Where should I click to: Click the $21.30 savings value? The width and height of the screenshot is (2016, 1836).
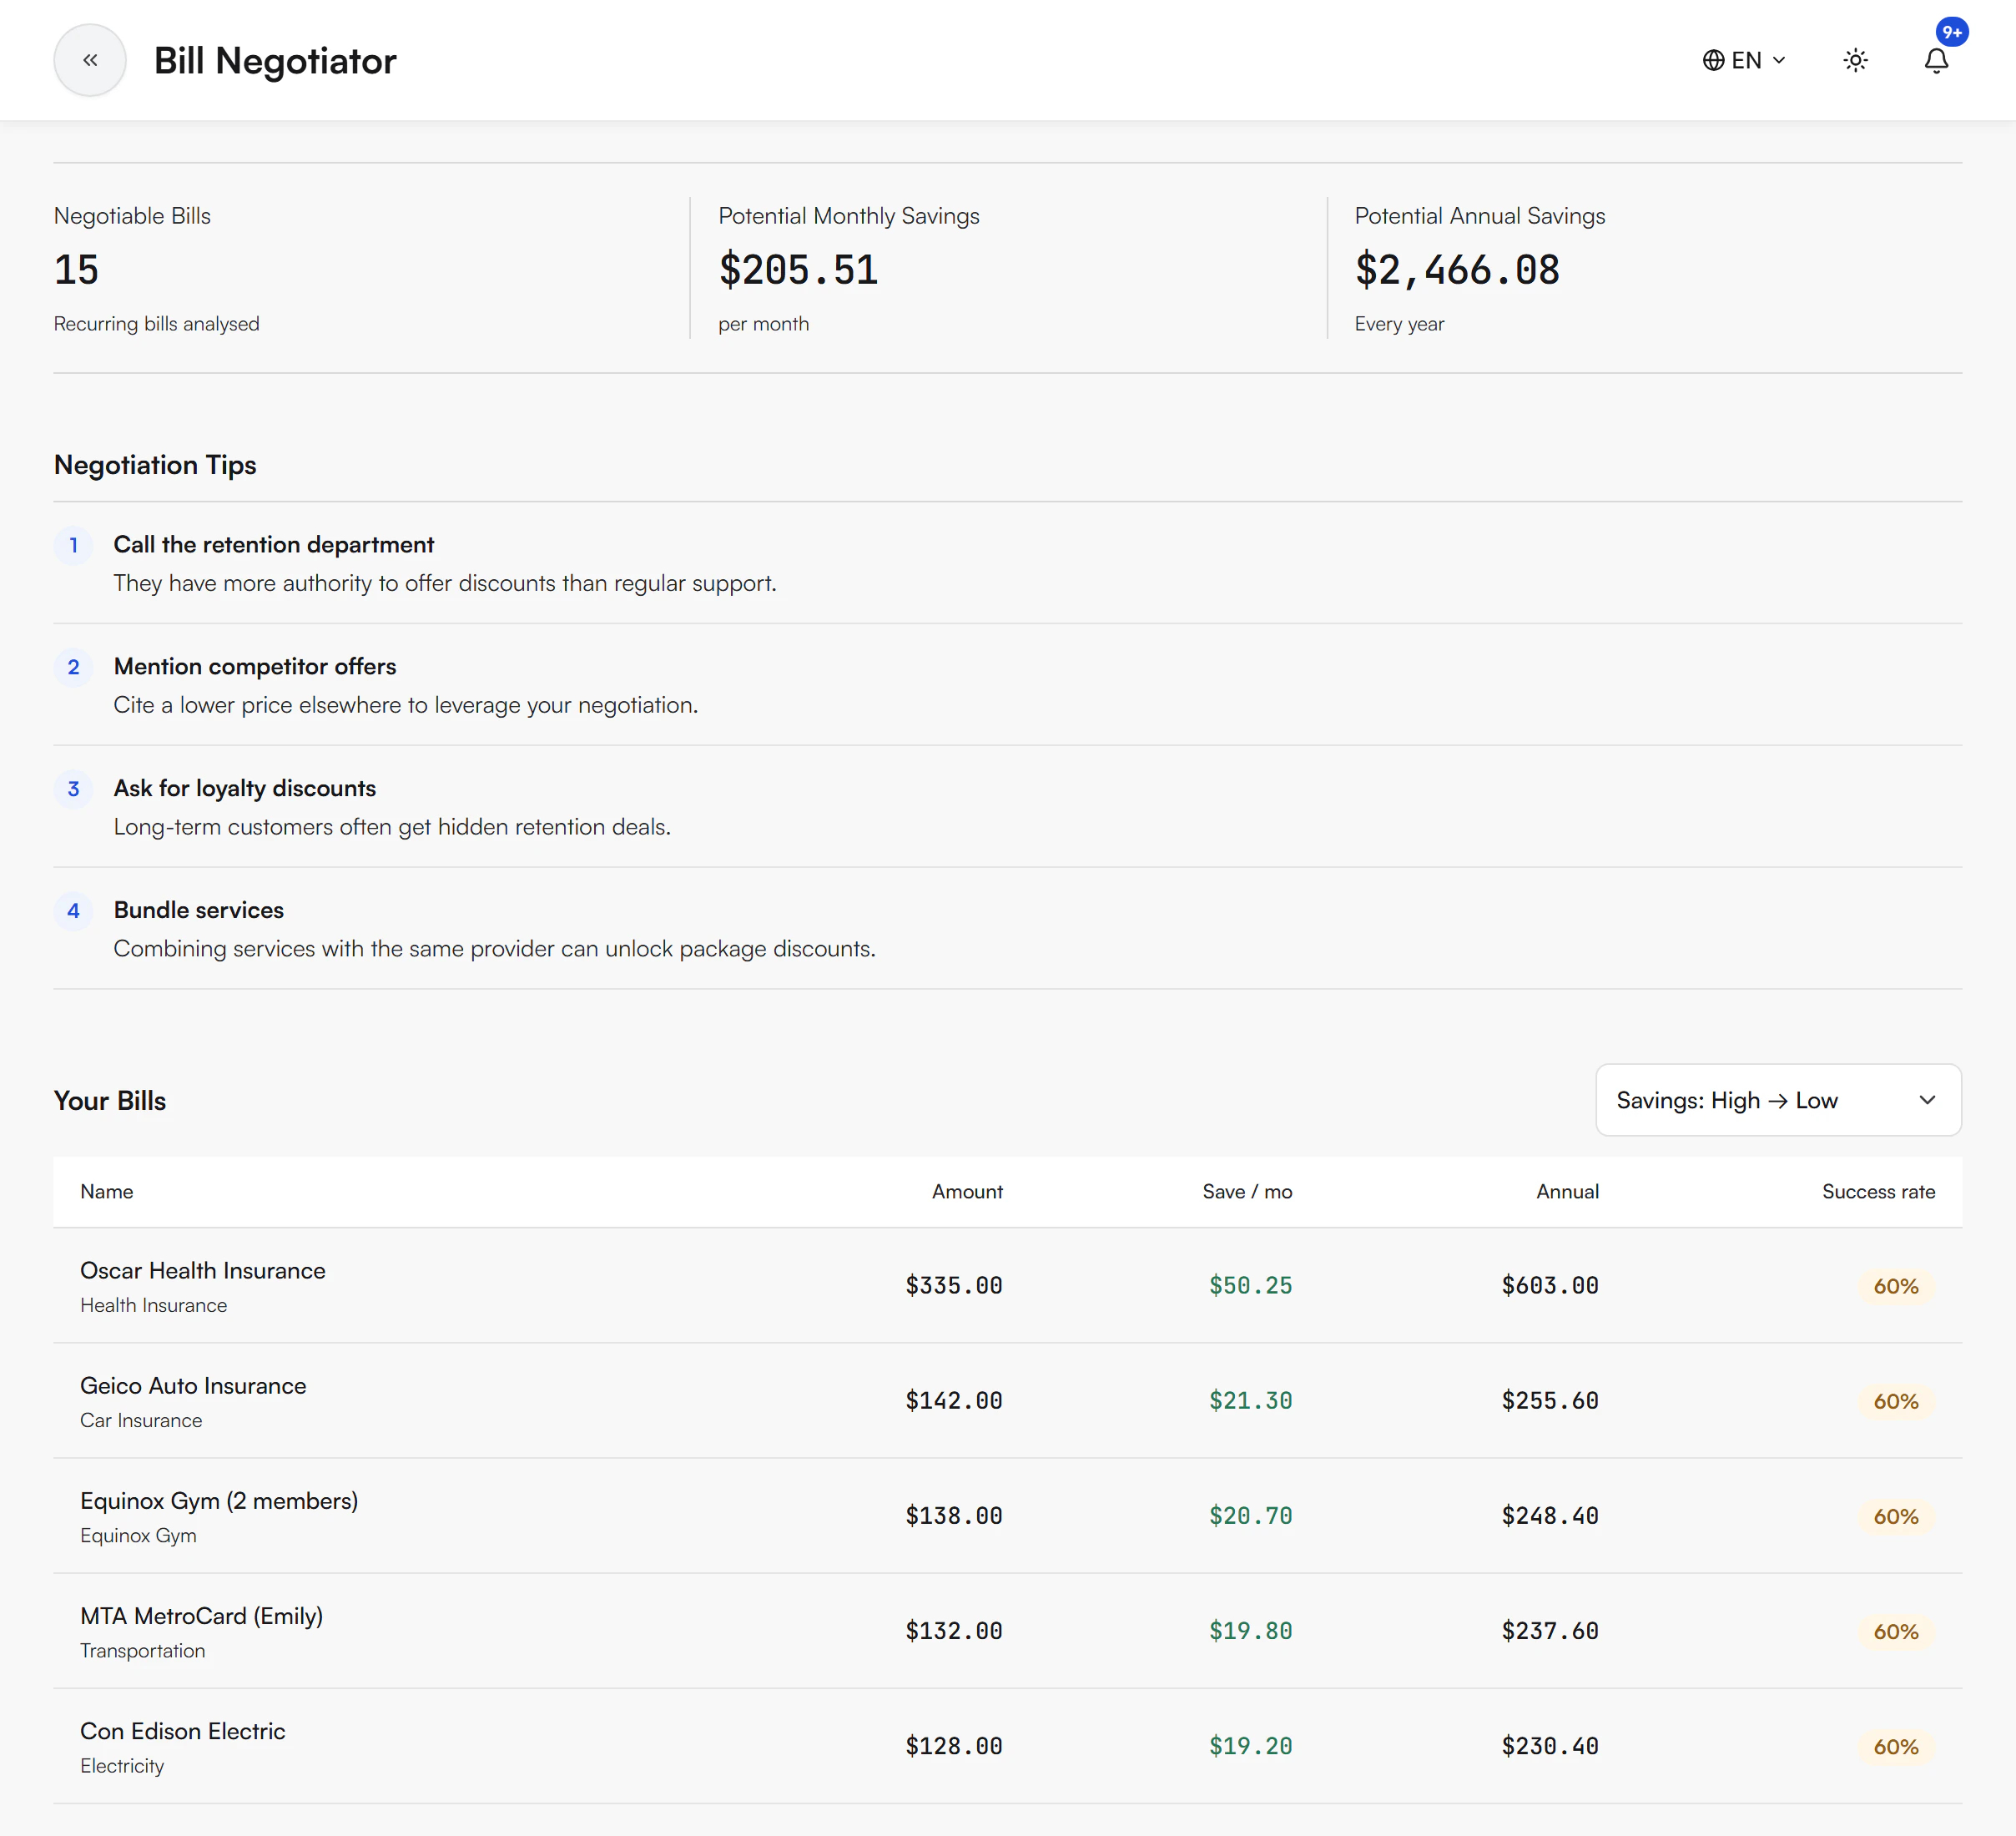coord(1250,1400)
